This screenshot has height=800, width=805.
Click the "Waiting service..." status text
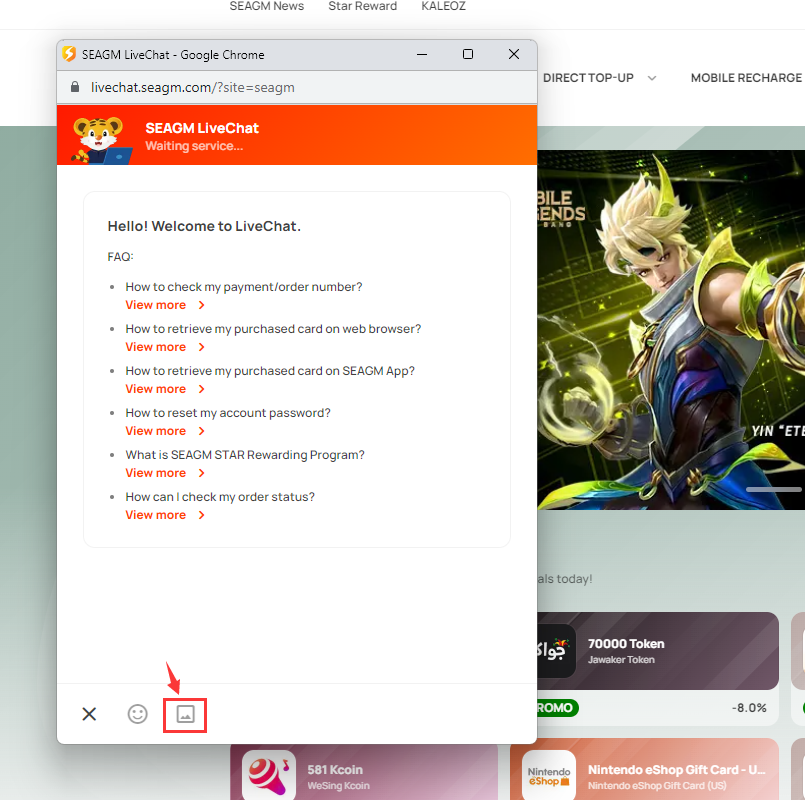(194, 146)
